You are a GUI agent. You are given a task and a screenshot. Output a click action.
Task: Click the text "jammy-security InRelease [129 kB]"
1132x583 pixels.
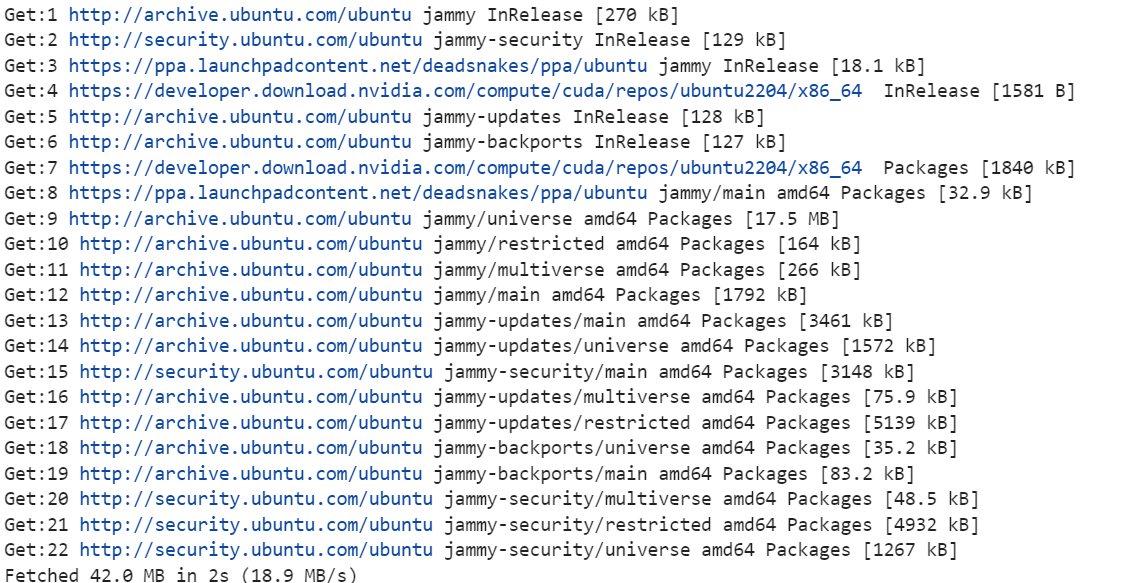coord(609,40)
